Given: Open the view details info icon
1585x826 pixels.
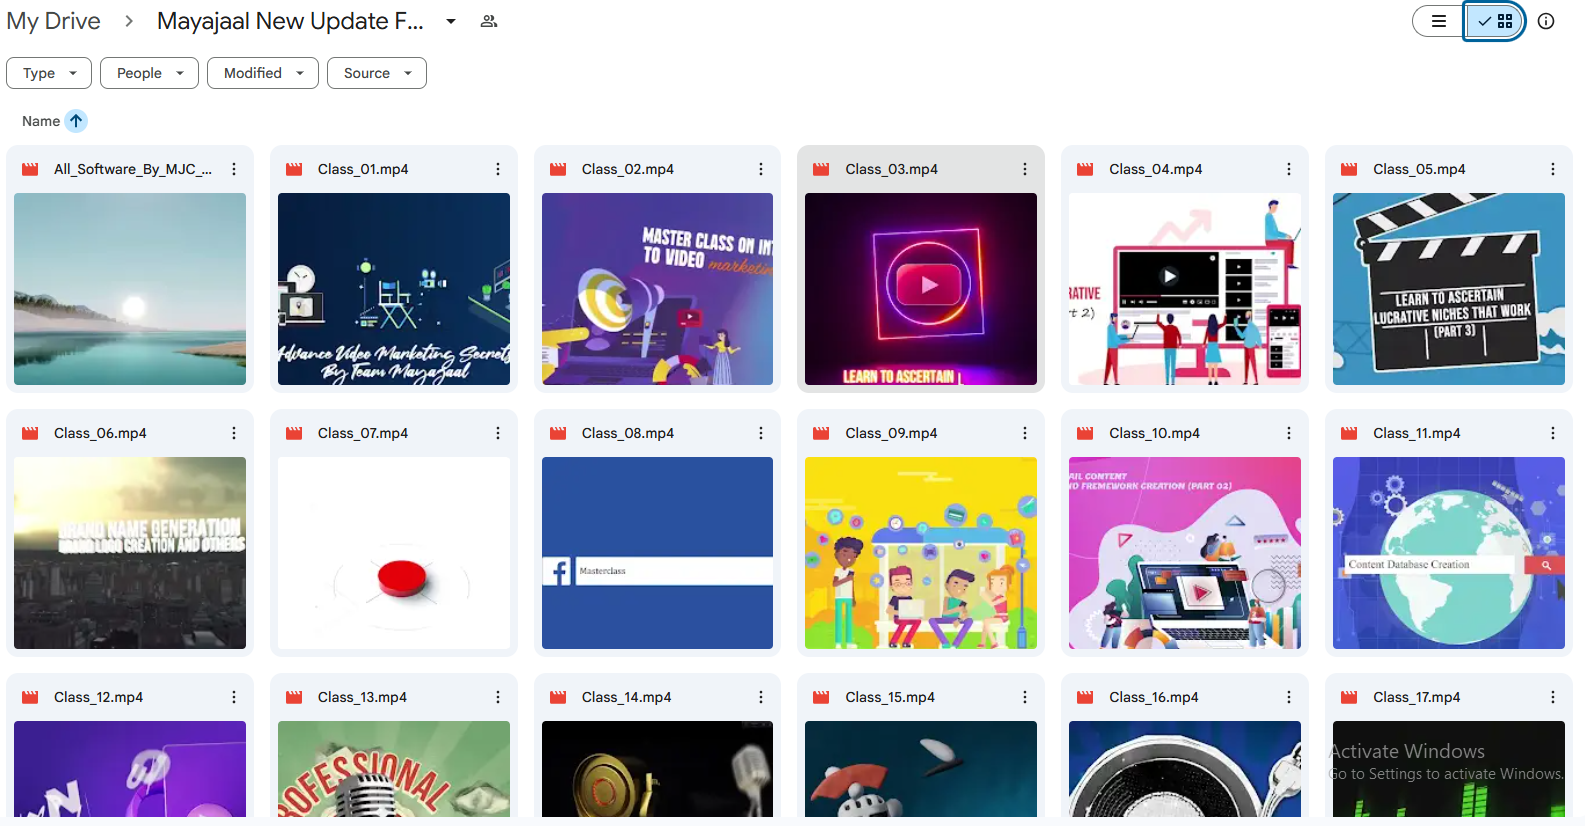Looking at the screenshot, I should tap(1546, 21).
